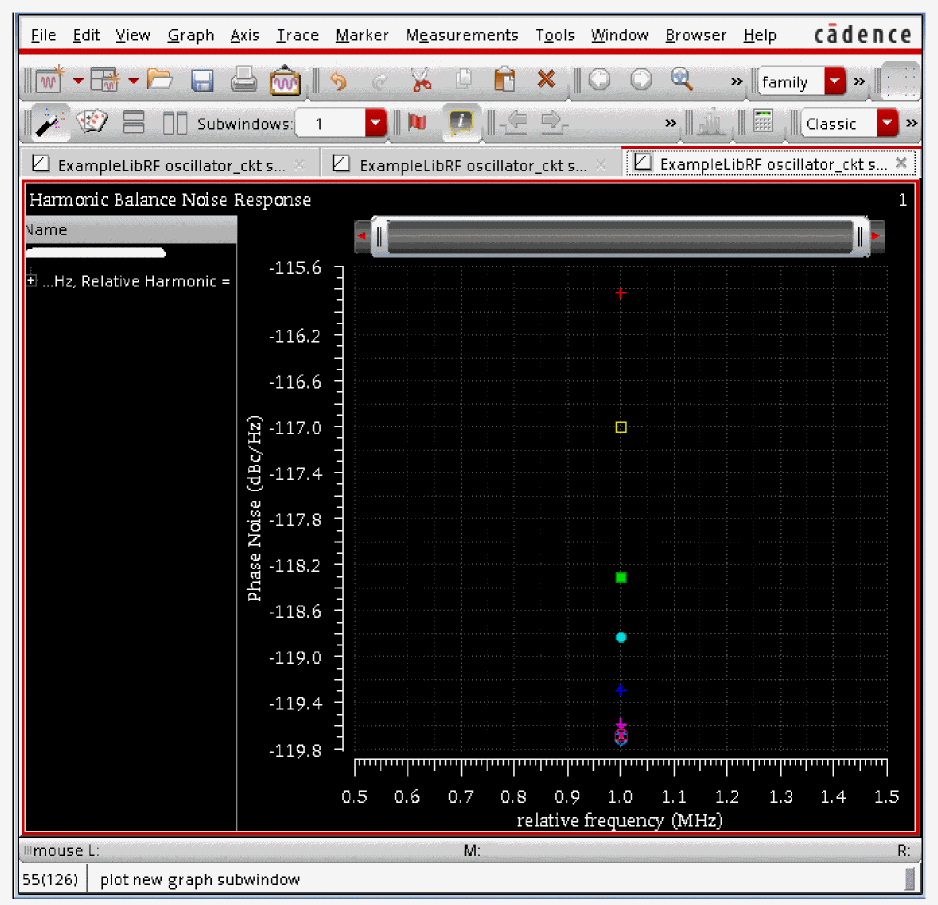The width and height of the screenshot is (938, 905).
Task: Open the Measurements menu
Action: pos(461,35)
